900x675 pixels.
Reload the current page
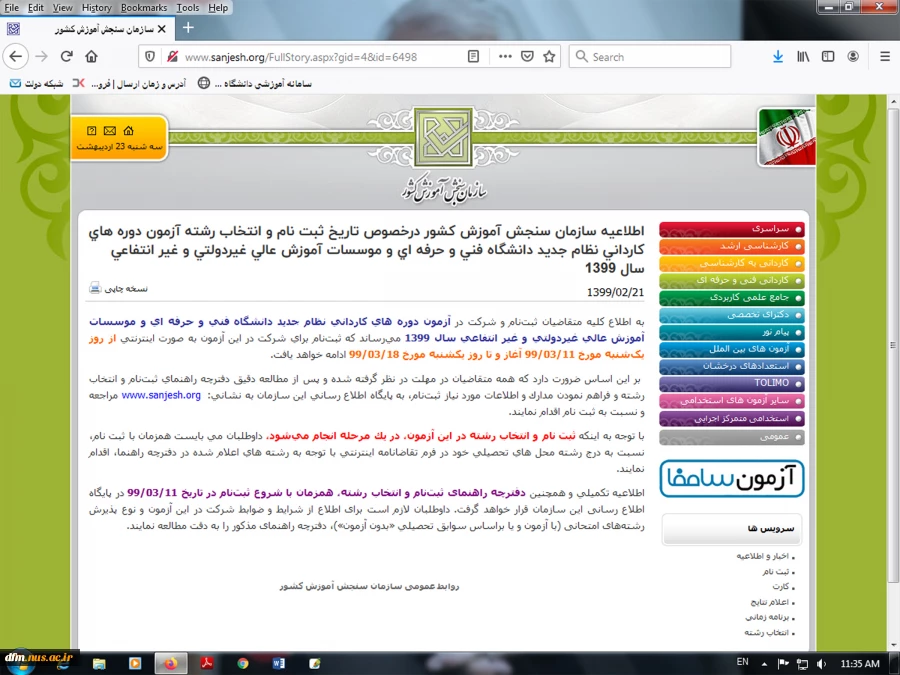coord(67,56)
